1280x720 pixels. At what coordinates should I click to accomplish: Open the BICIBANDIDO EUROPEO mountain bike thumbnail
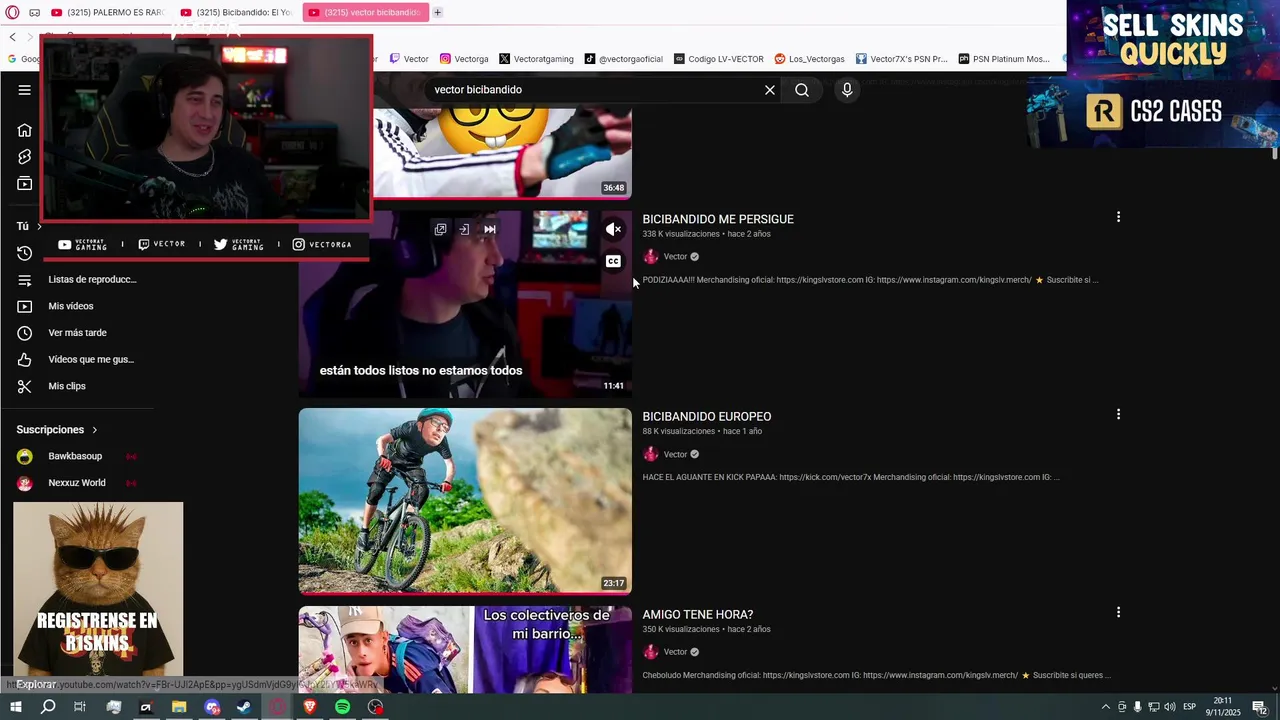point(465,501)
